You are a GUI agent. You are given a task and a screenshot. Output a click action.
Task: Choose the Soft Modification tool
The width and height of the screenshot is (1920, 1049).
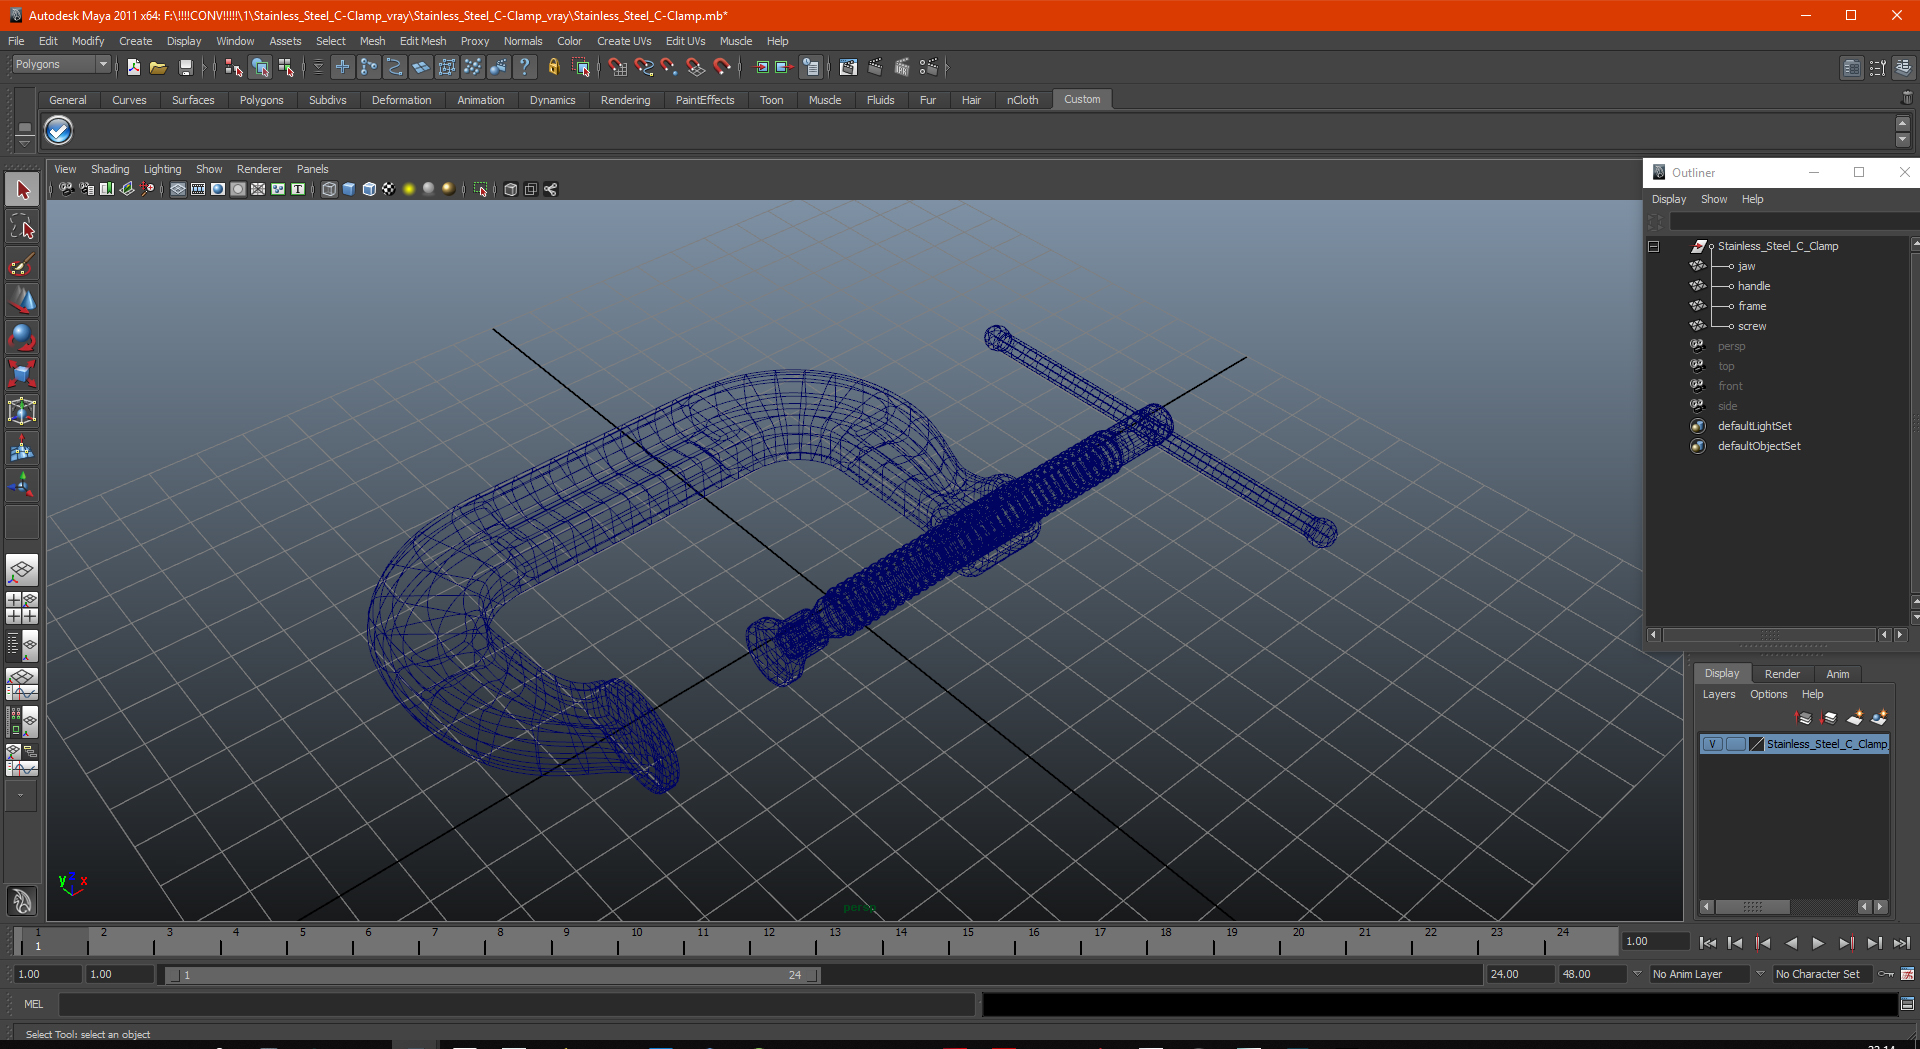pyautogui.click(x=22, y=449)
